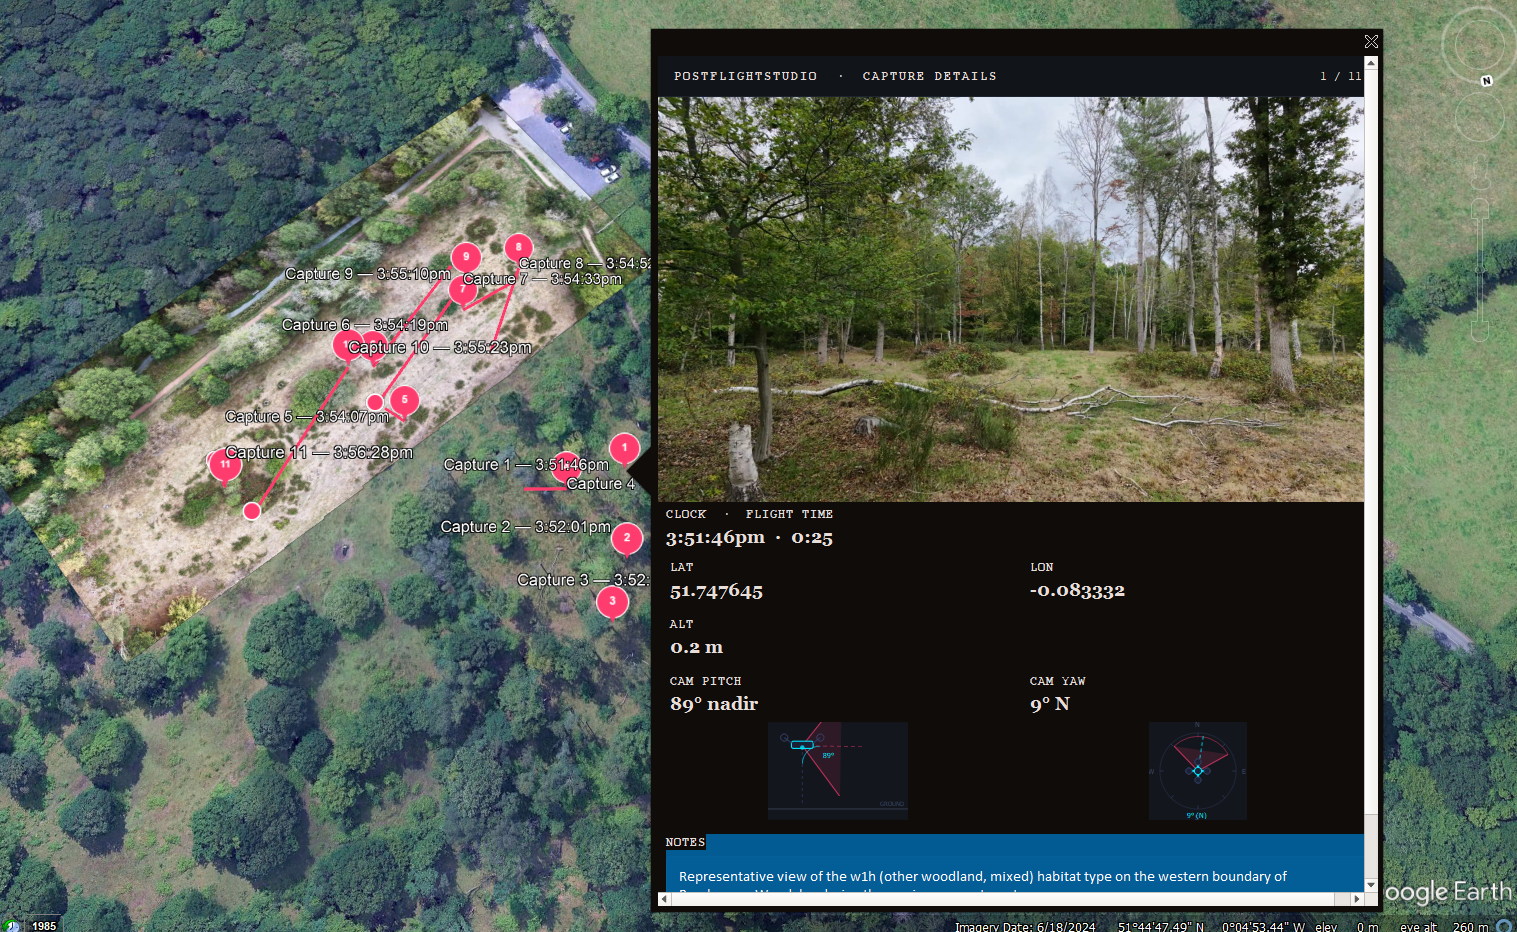Click the balloon's scroll up arrow
This screenshot has width=1517, height=932.
click(1371, 63)
